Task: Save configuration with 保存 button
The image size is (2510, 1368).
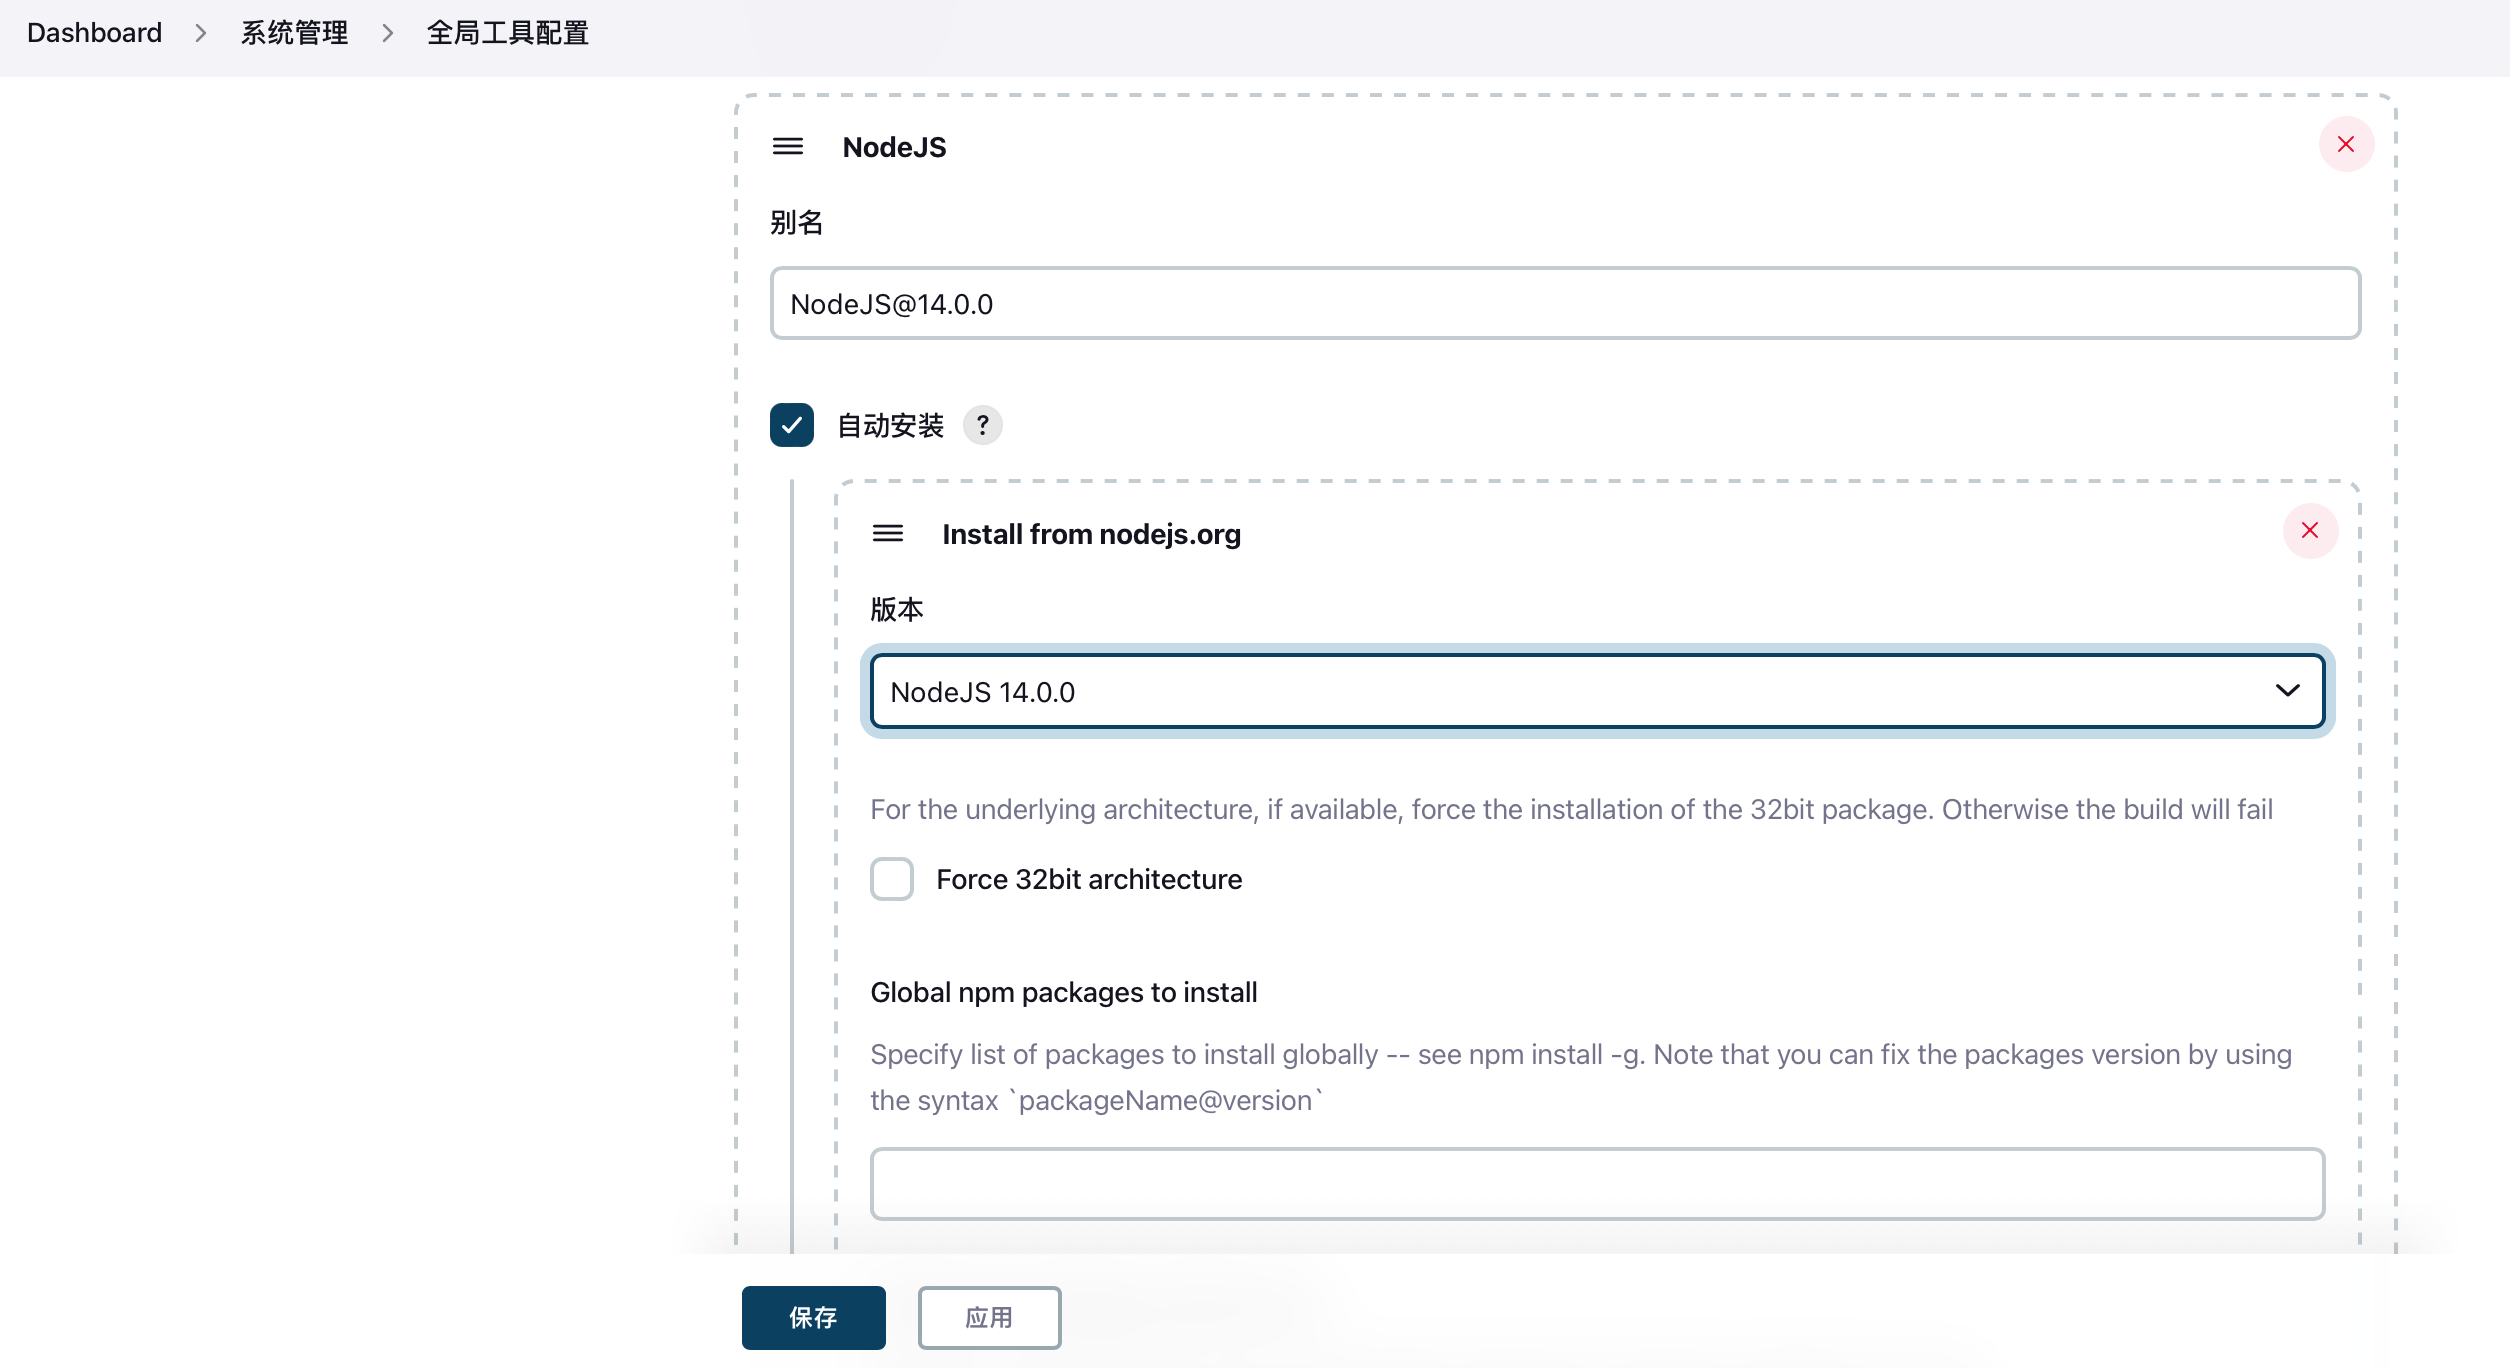Action: (x=813, y=1317)
